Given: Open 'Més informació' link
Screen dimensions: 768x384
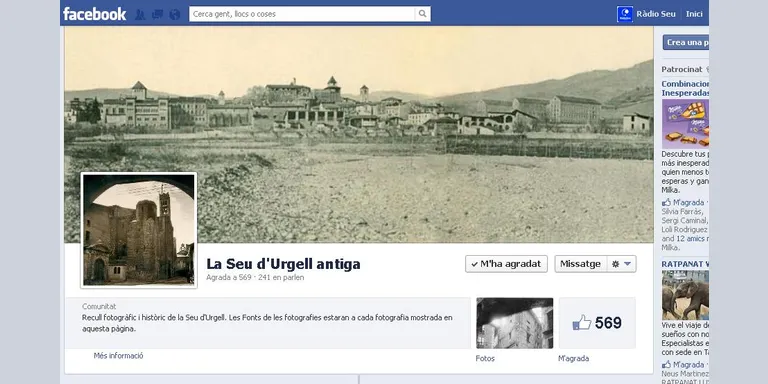Looking at the screenshot, I should (119, 356).
